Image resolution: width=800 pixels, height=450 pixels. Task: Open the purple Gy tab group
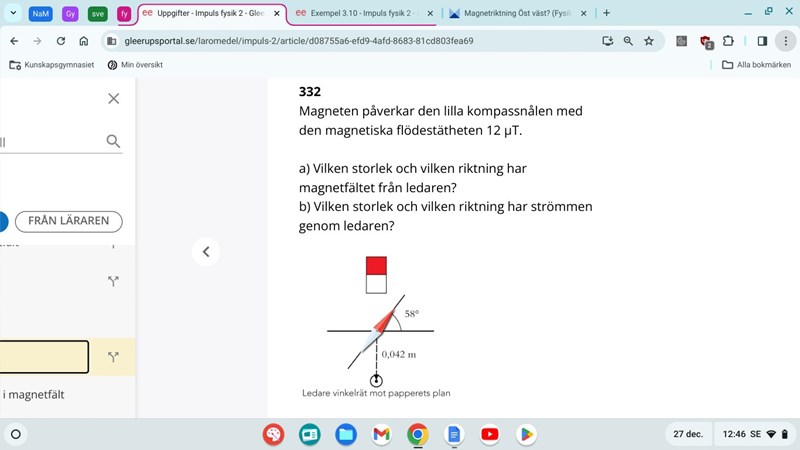coord(70,13)
